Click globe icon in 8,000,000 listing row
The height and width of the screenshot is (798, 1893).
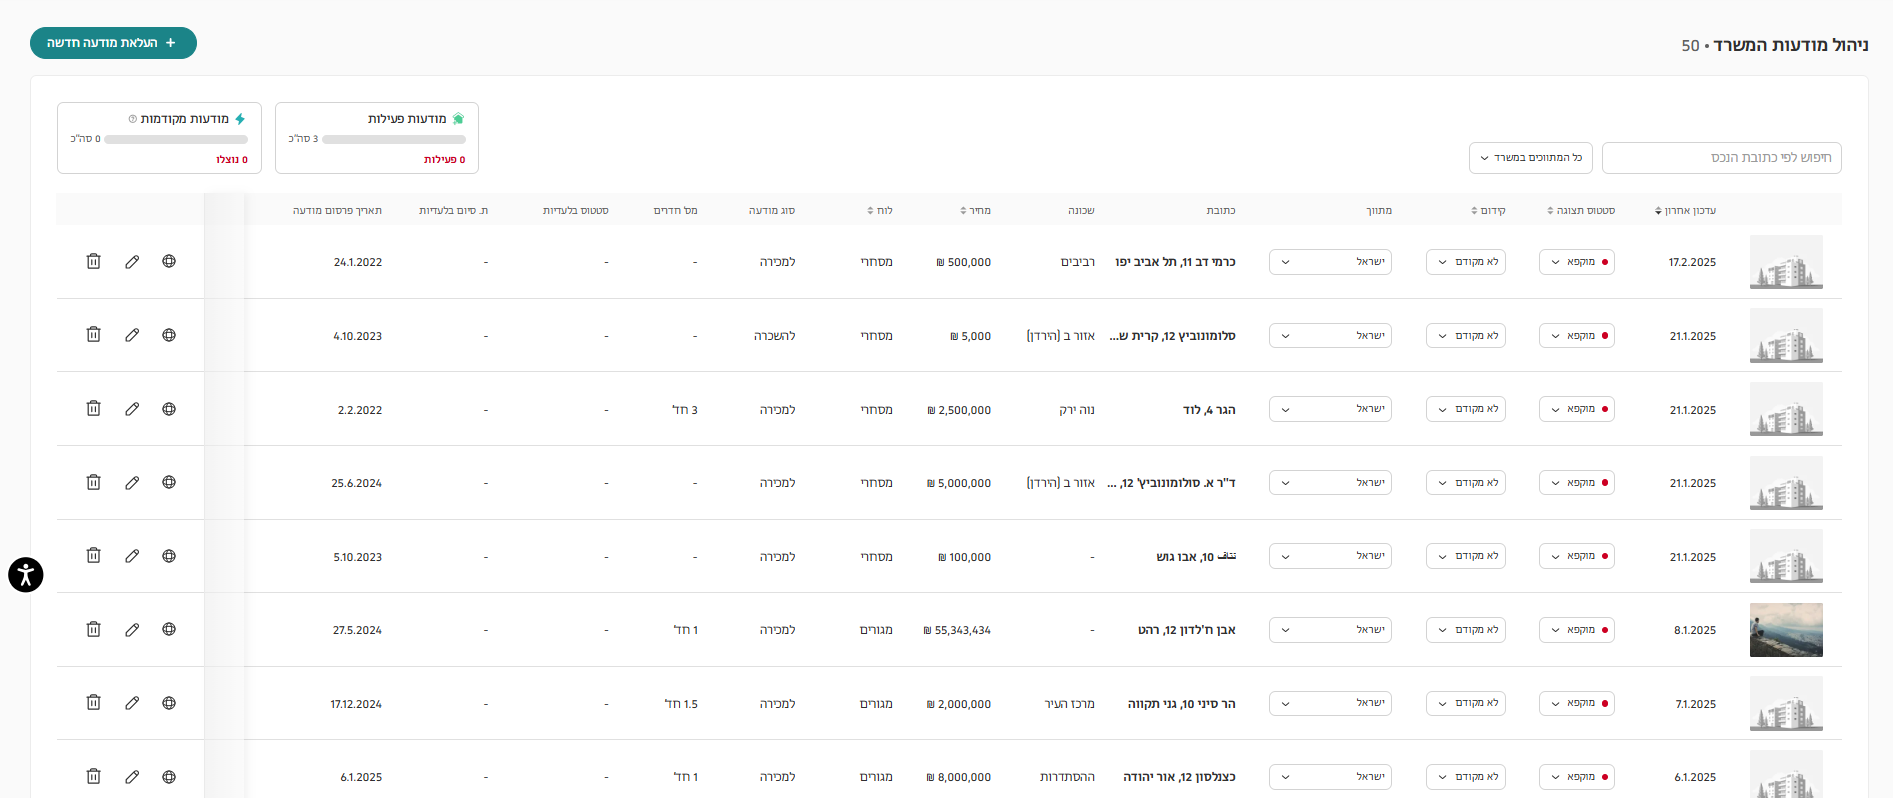(169, 777)
